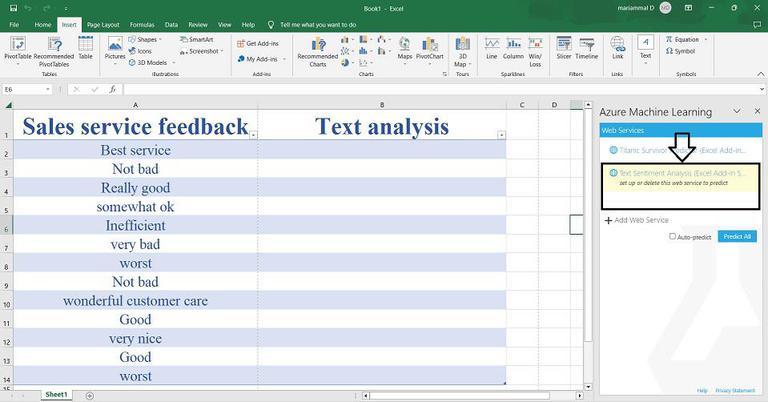Viewport: 768px width, 402px height.
Task: Expand the 3D Models dropdown arrow
Action: click(173, 63)
